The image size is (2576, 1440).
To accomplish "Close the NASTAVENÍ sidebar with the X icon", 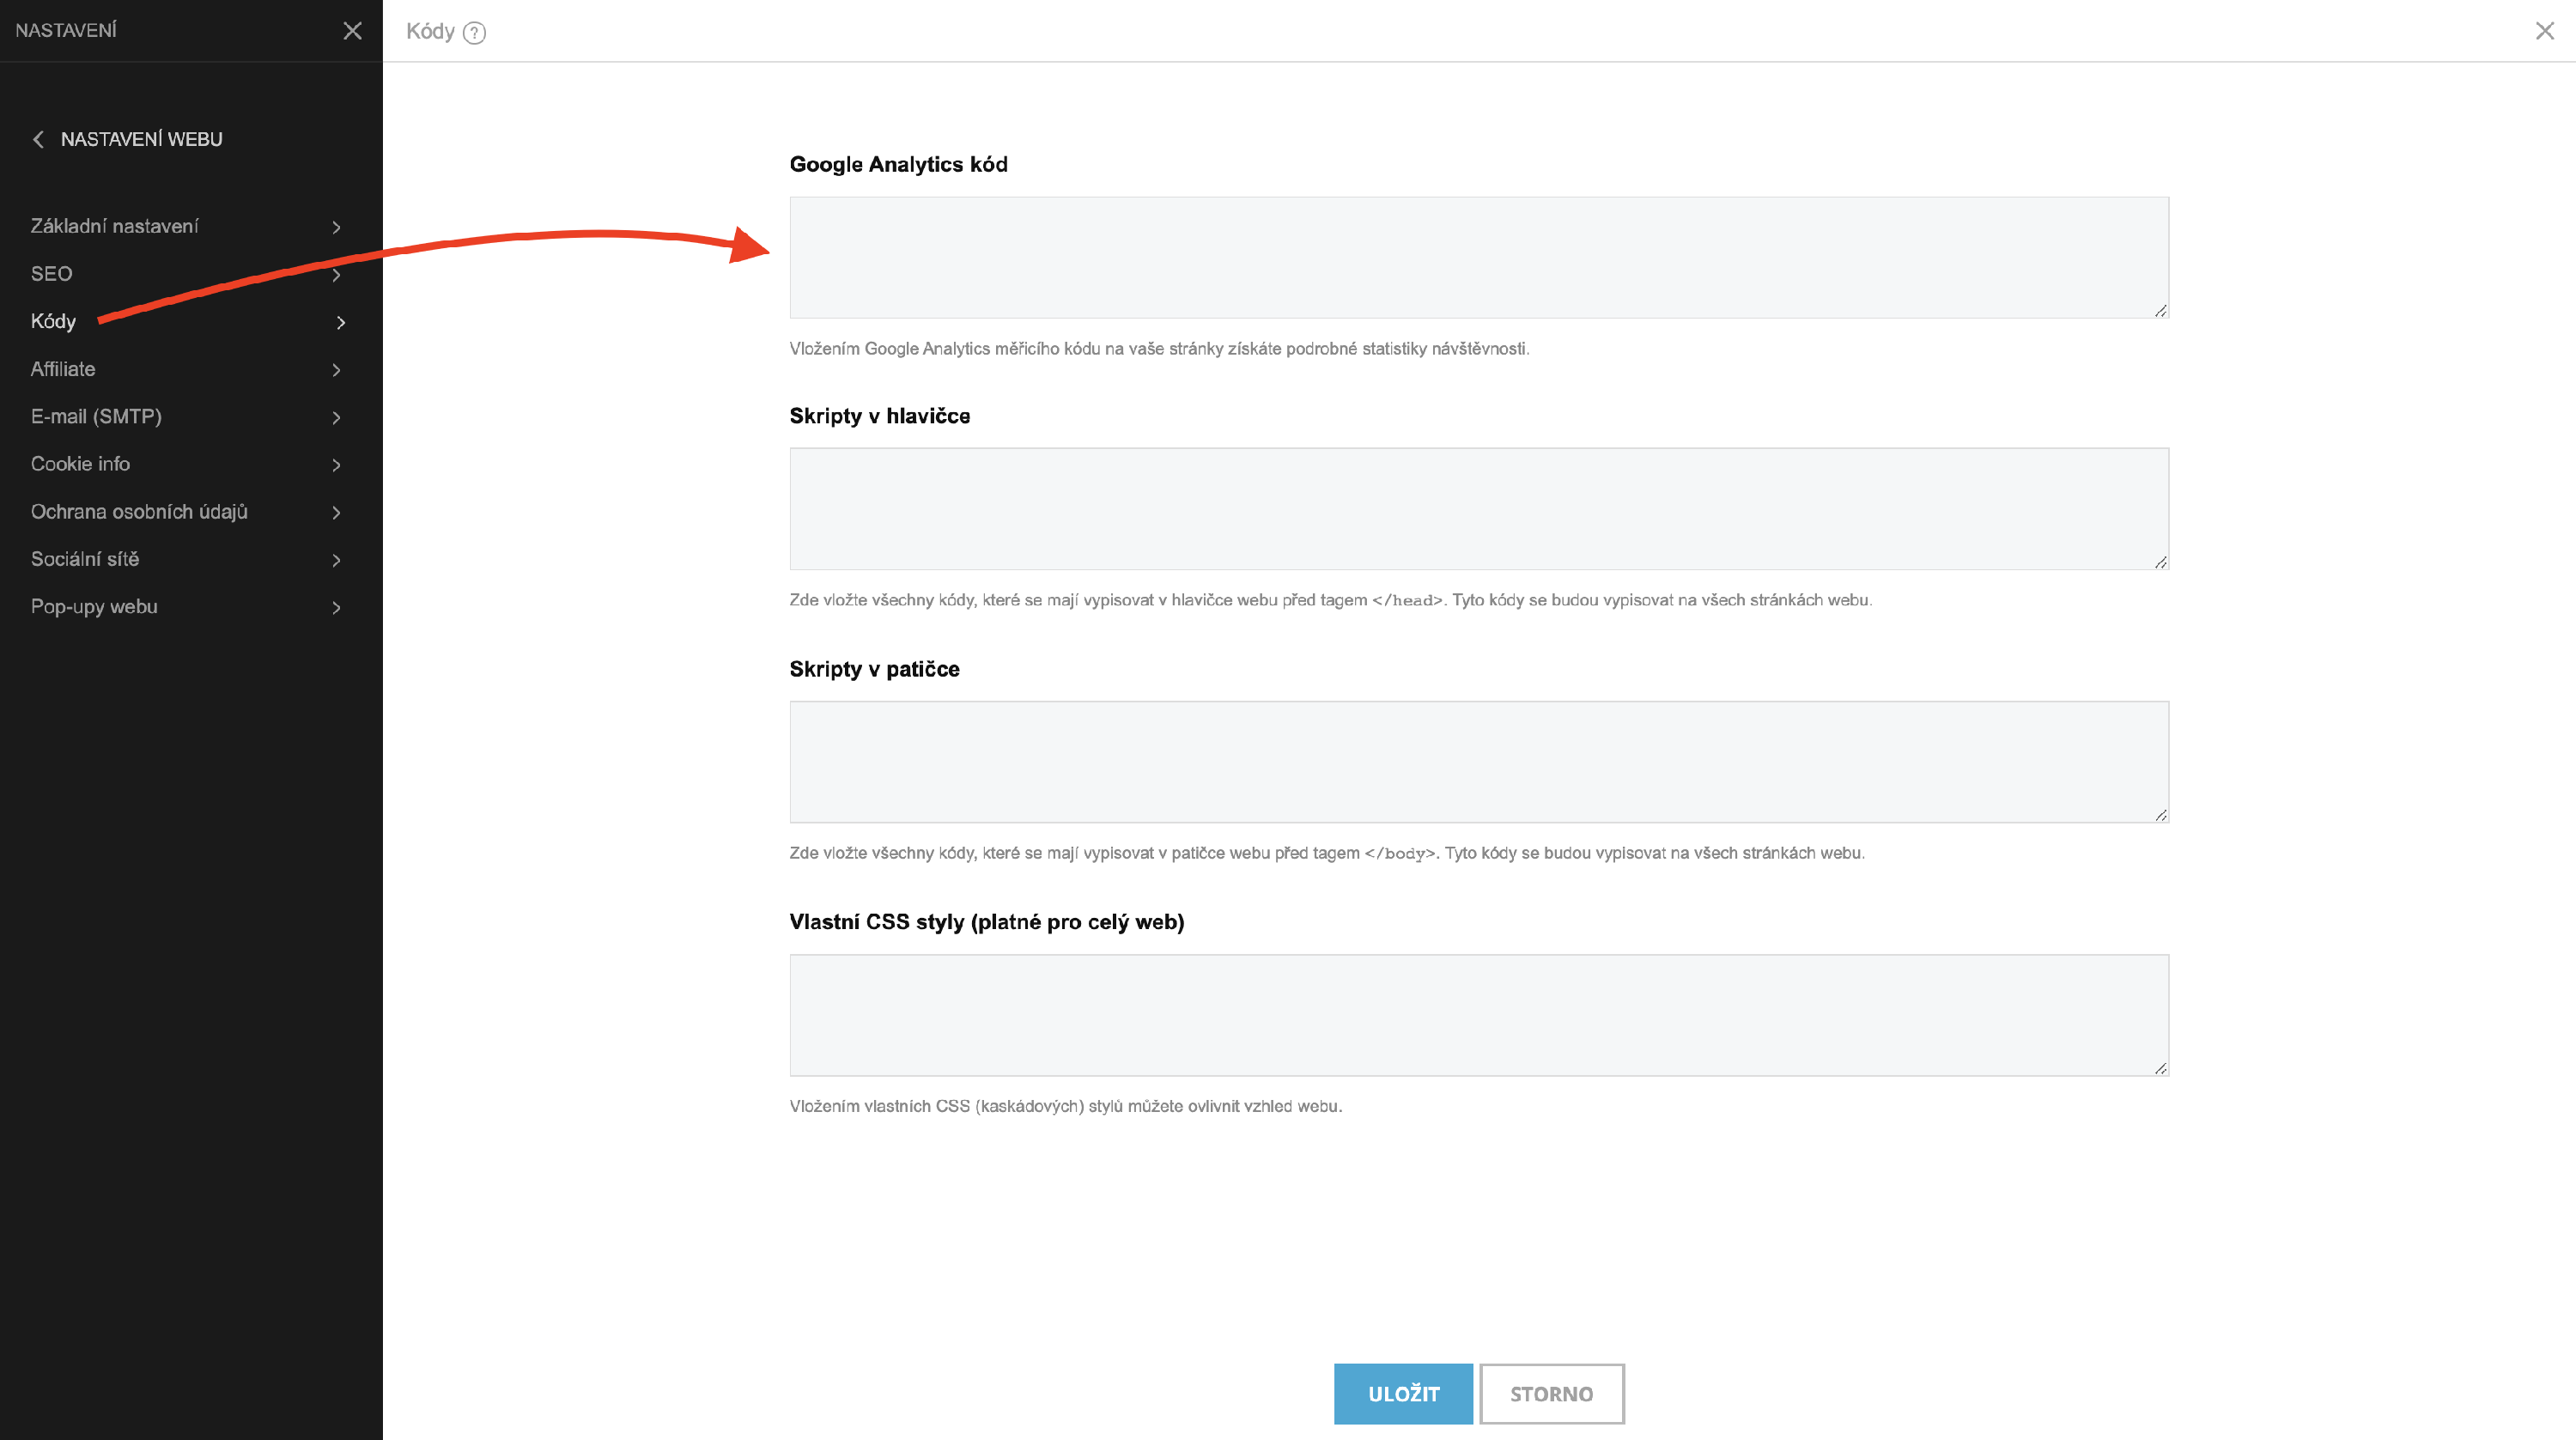I will point(352,31).
